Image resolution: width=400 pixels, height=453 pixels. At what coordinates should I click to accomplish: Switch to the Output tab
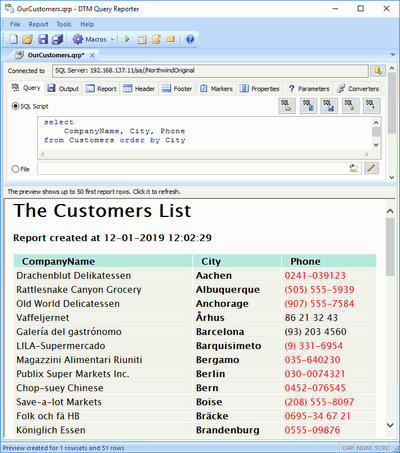pos(63,89)
